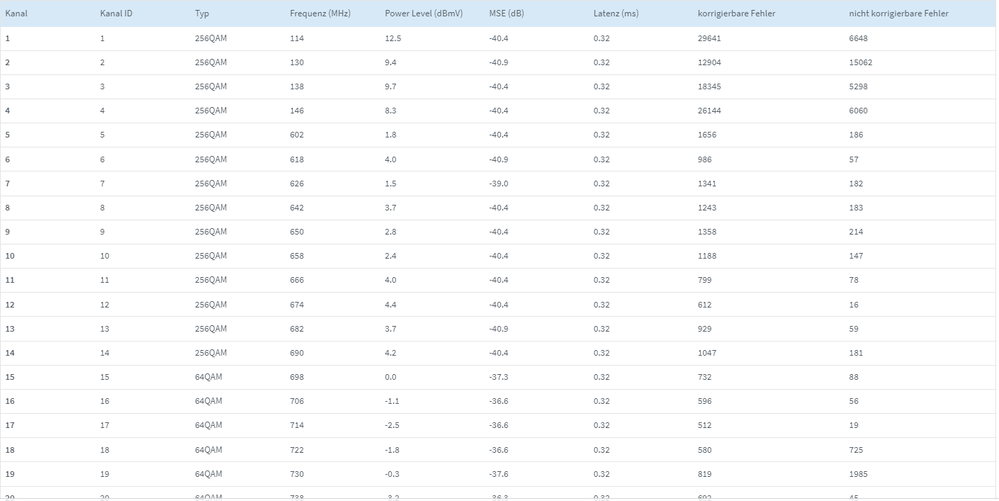Click the 15062 uncorrectable errors value

860,62
